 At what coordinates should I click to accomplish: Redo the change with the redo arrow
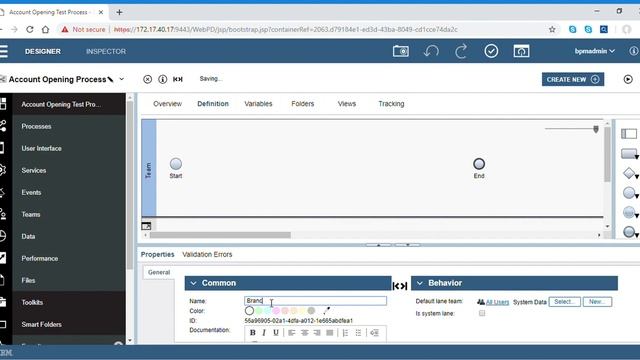coord(461,51)
